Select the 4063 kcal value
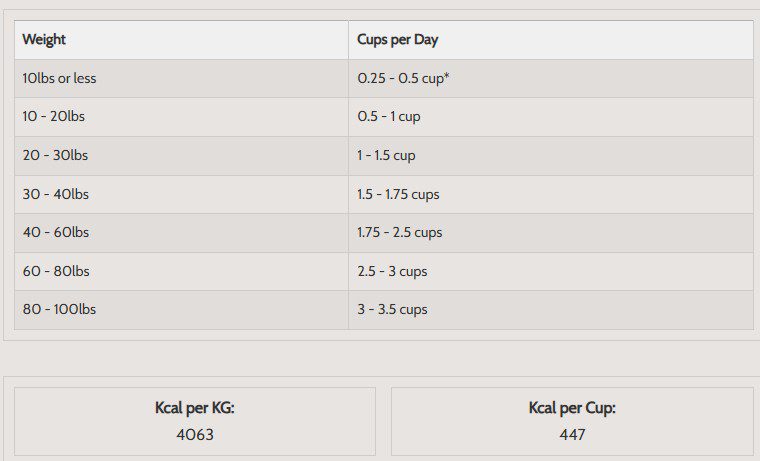 (194, 435)
